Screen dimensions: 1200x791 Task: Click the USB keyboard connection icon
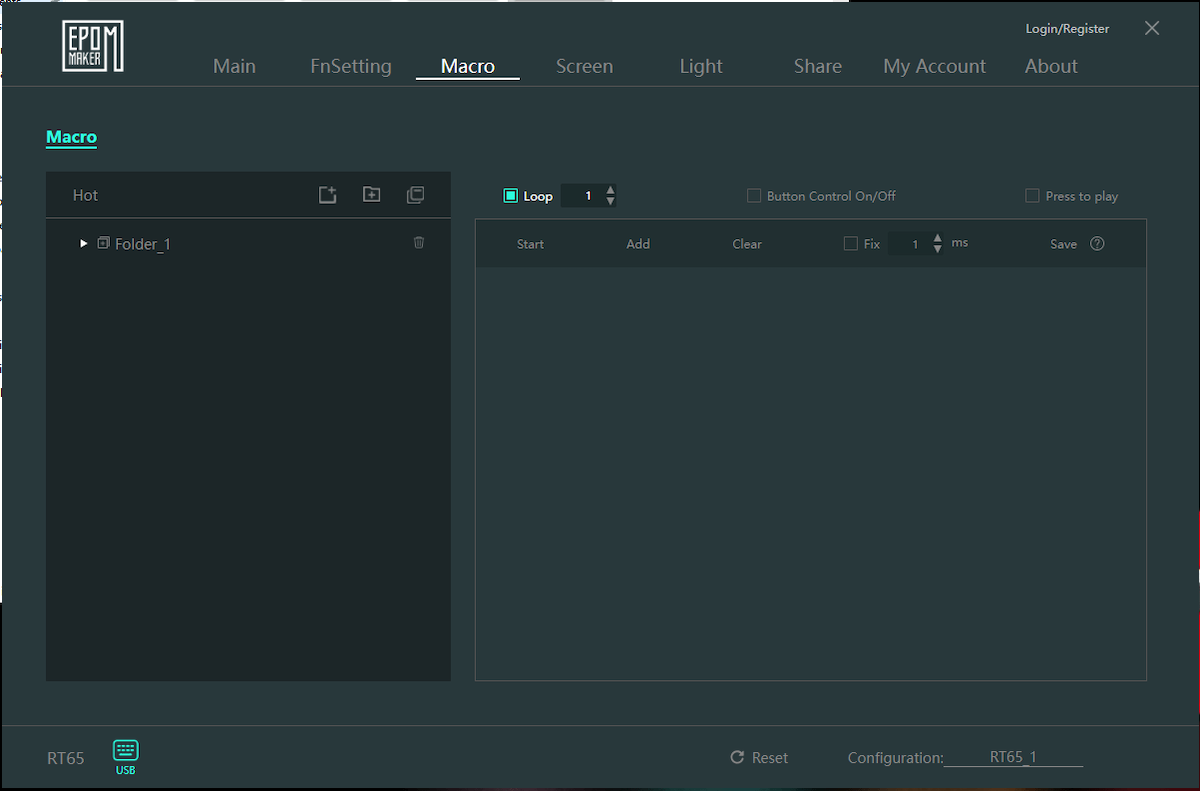126,751
